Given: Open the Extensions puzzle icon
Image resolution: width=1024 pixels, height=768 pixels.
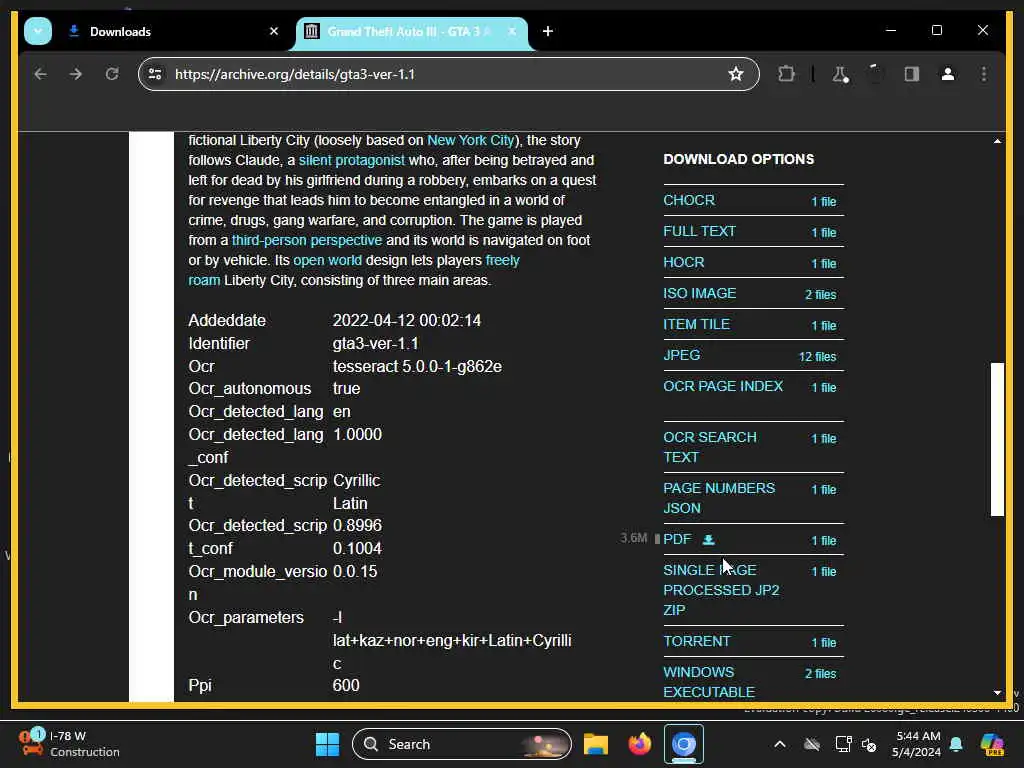Looking at the screenshot, I should click(x=786, y=74).
